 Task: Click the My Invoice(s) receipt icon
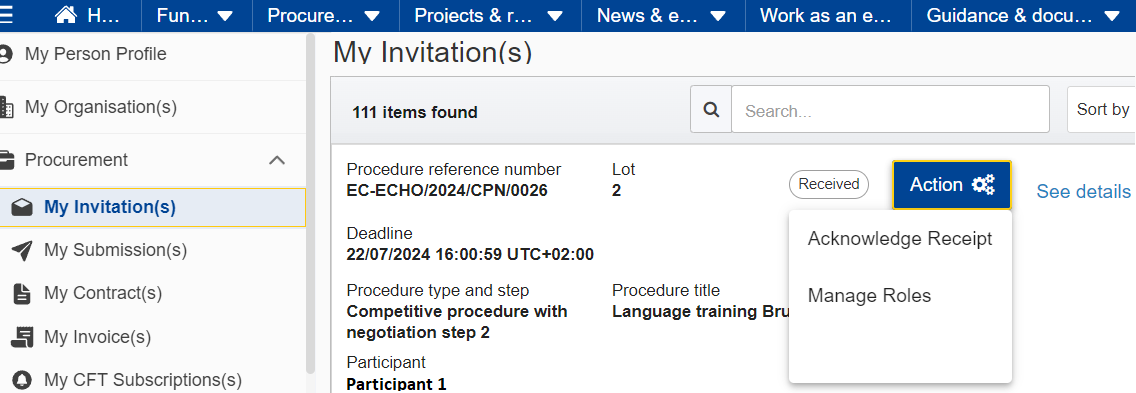coord(23,337)
